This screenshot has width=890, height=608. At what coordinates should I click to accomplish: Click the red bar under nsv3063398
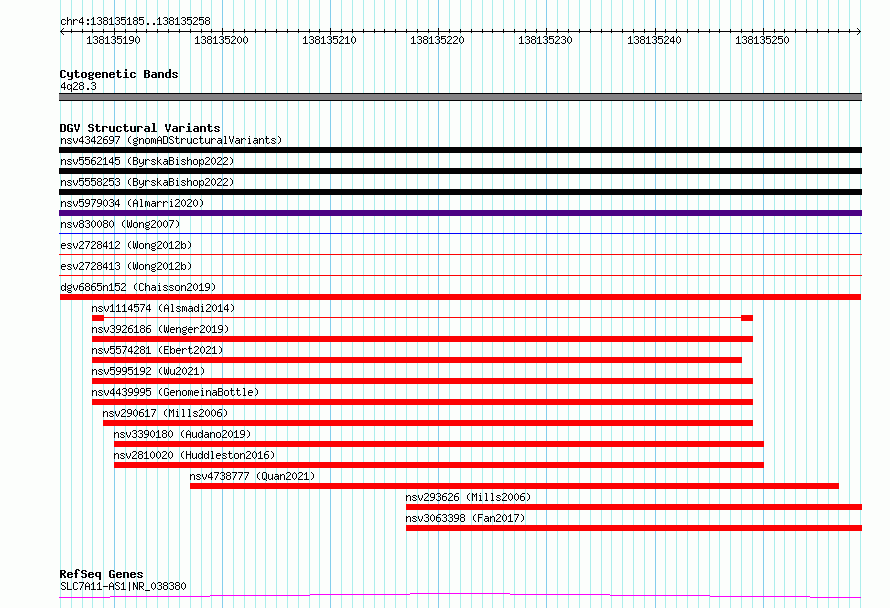coord(634,528)
